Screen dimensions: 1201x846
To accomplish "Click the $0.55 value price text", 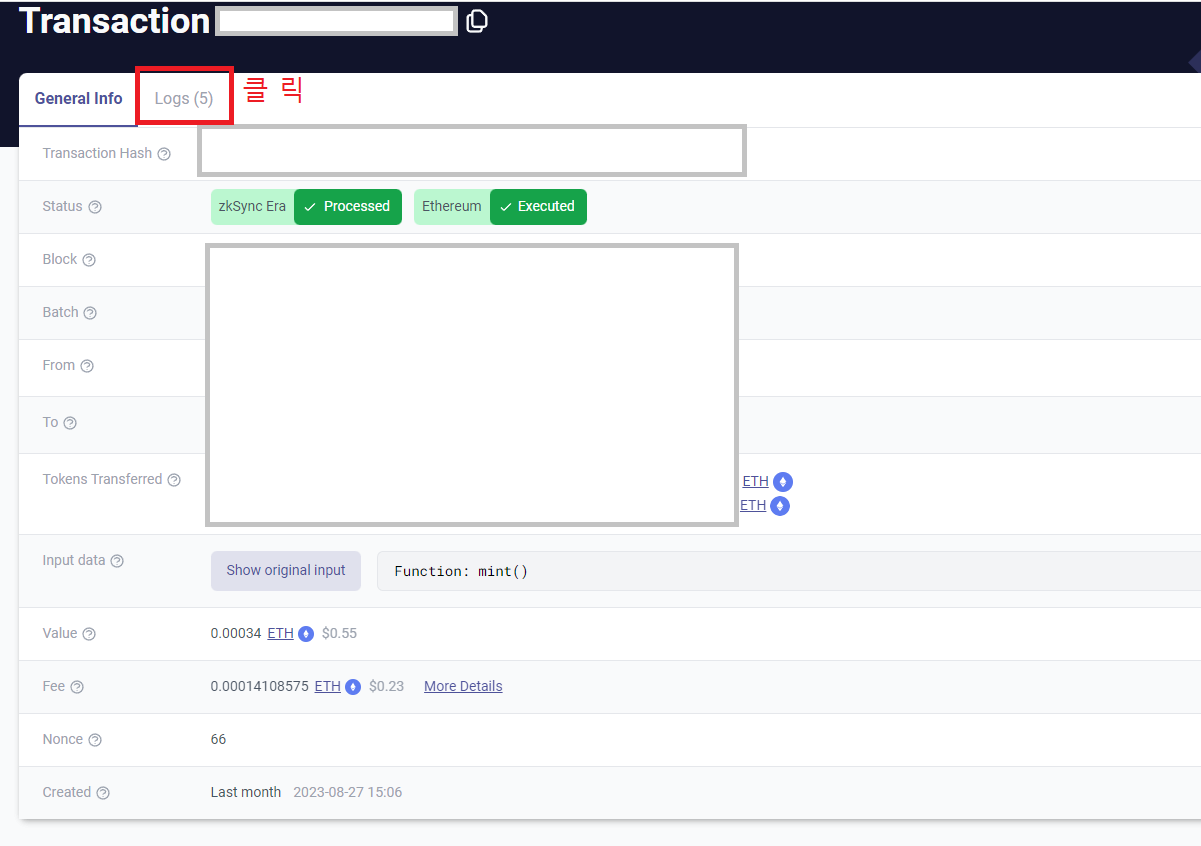I will coord(340,633).
